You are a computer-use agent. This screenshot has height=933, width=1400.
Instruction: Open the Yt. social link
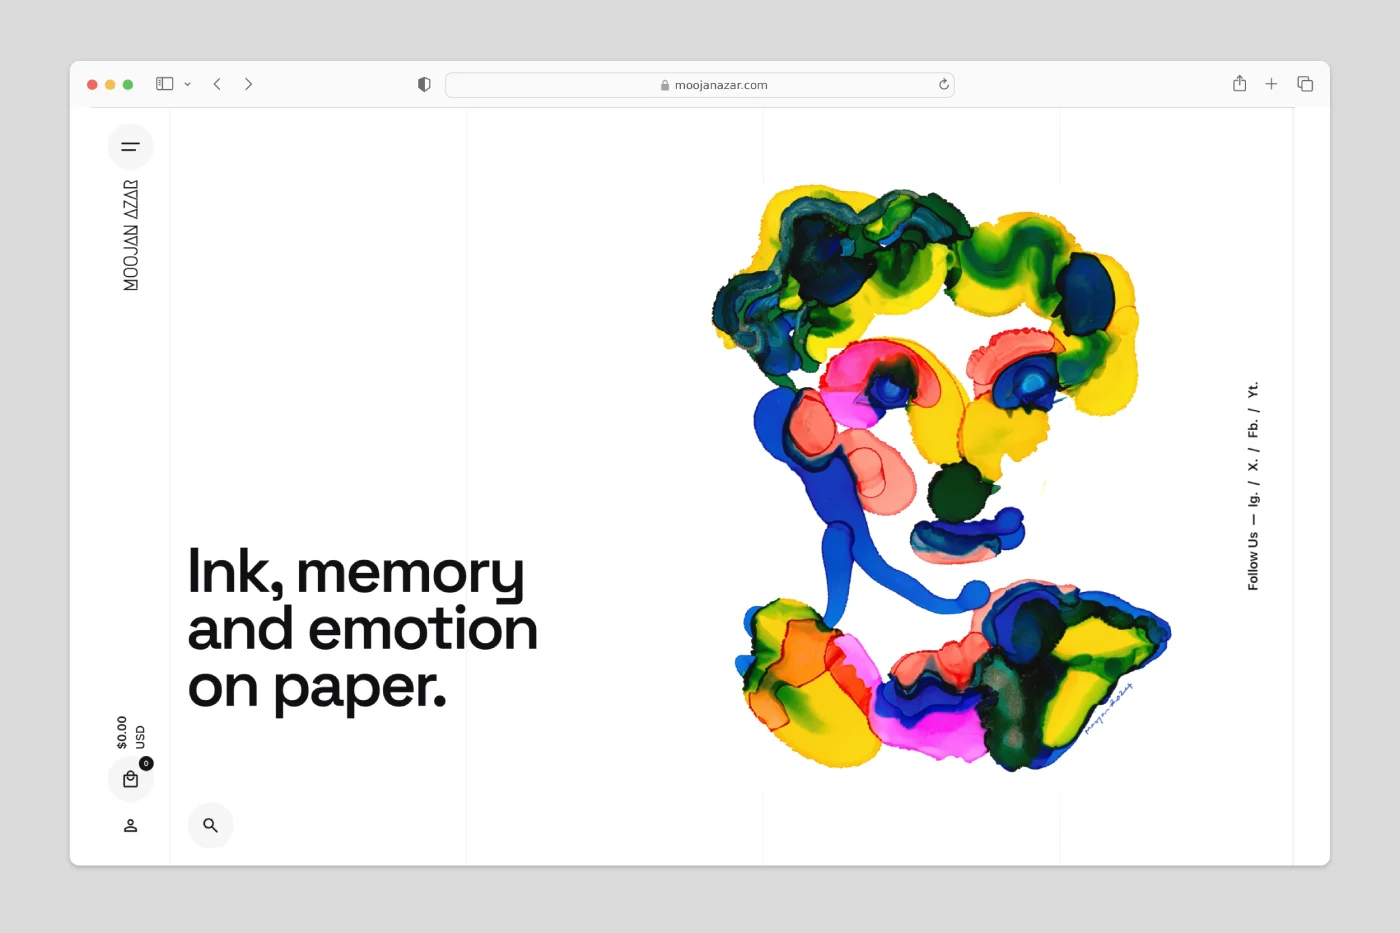[x=1253, y=390]
